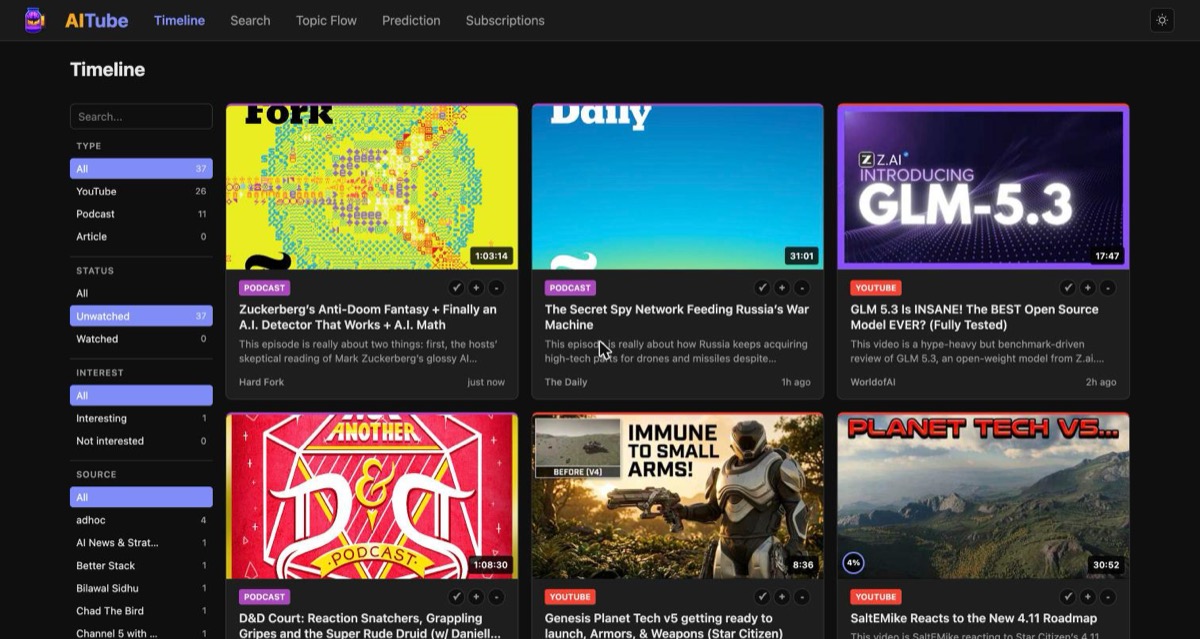Click minus on the Zuckerberg's Anti-Doom Fantasy card

pos(496,288)
